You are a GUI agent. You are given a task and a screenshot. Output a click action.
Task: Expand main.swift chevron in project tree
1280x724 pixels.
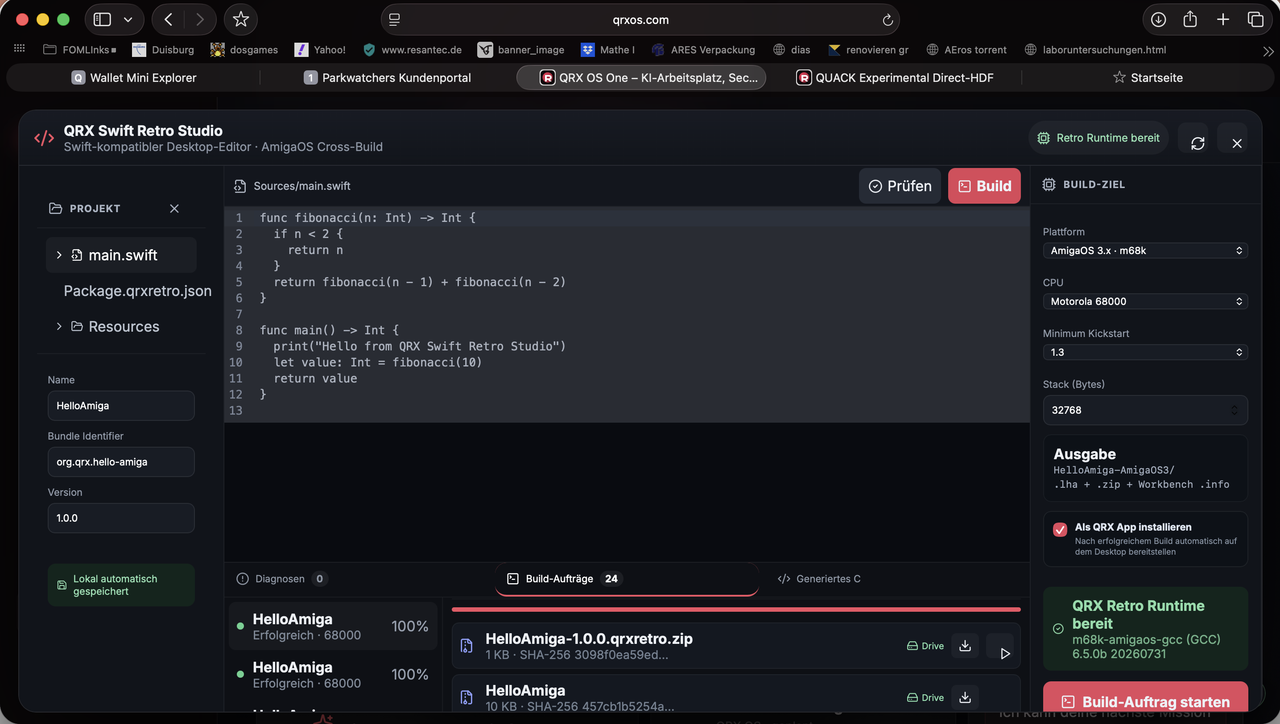(59, 255)
